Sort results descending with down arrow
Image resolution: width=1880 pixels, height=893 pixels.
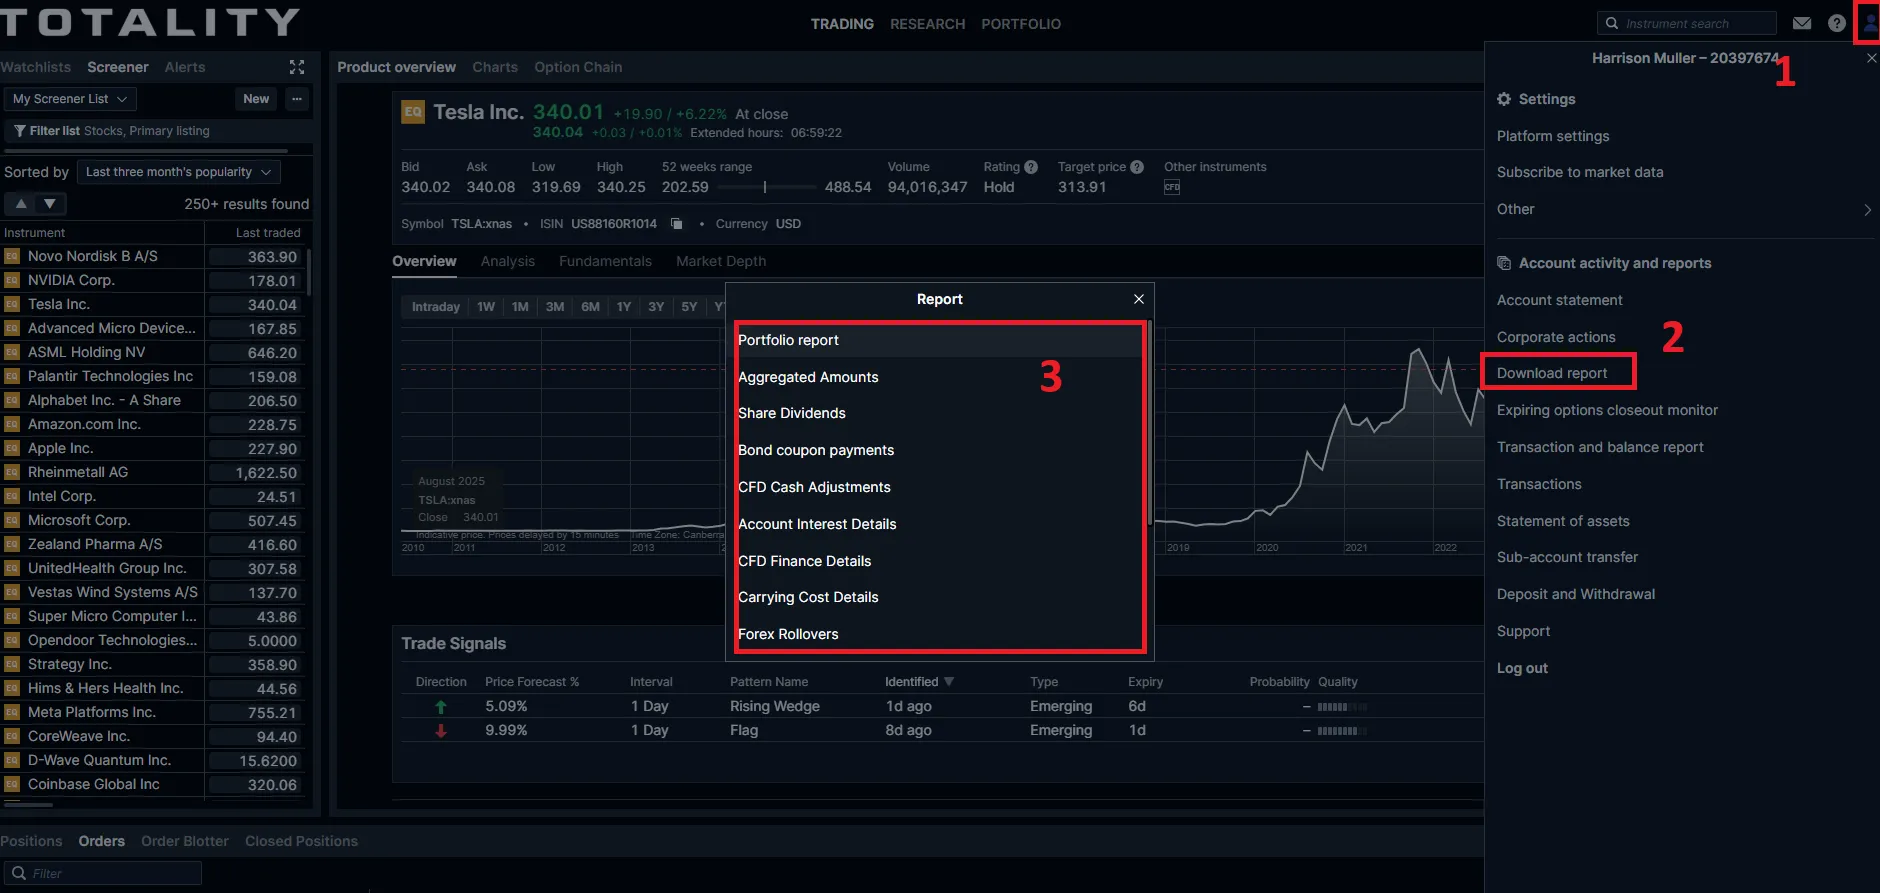point(50,203)
